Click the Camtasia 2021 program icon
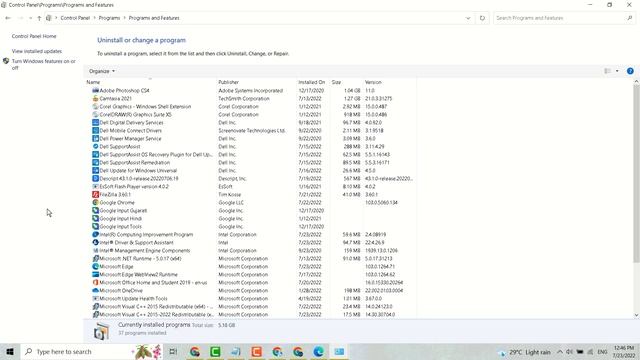Viewport: 640px width, 360px height. tap(96, 98)
